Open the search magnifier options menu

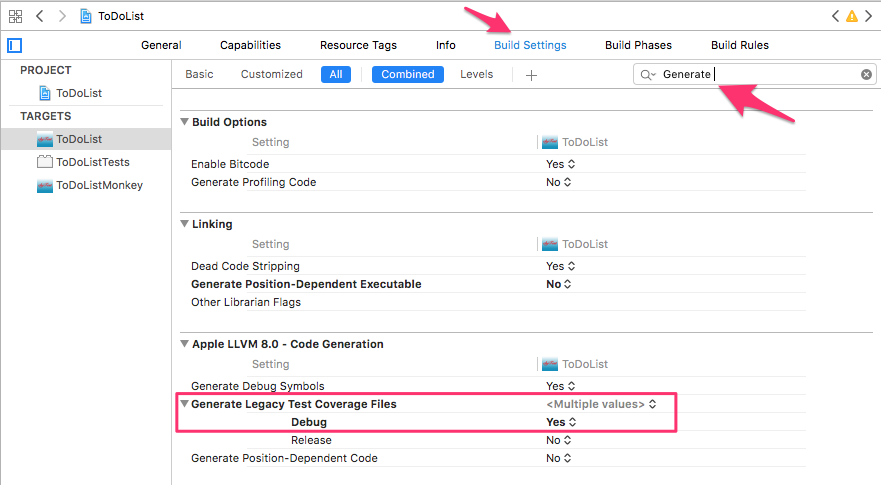coord(648,75)
